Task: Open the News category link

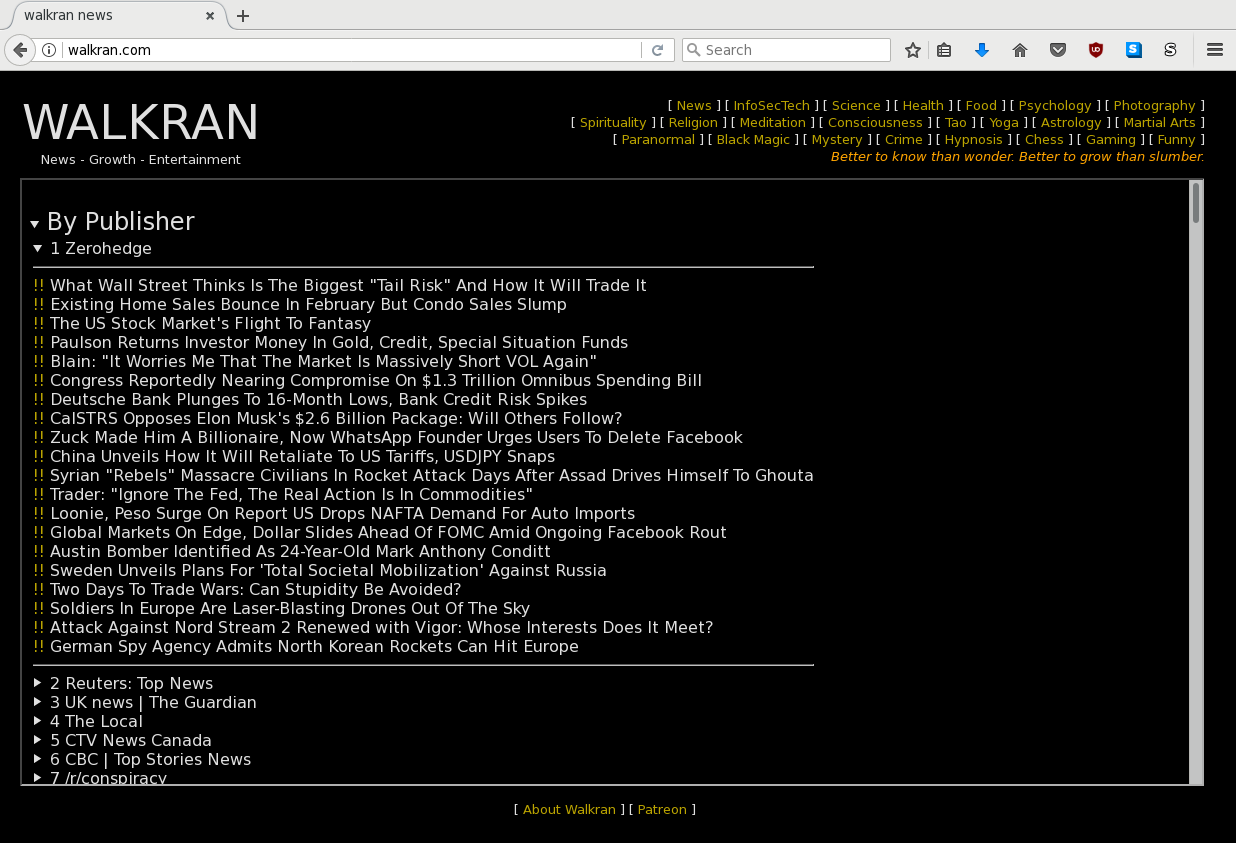Action: [x=694, y=105]
